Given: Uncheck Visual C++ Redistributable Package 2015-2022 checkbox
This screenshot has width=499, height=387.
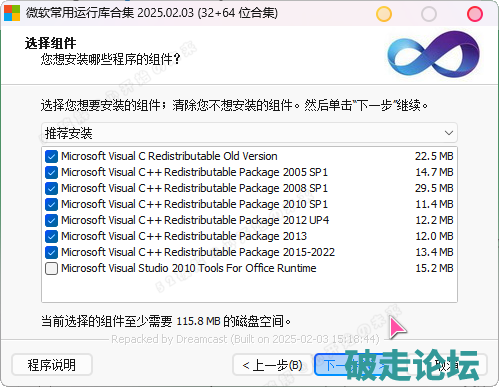Looking at the screenshot, I should [51, 252].
